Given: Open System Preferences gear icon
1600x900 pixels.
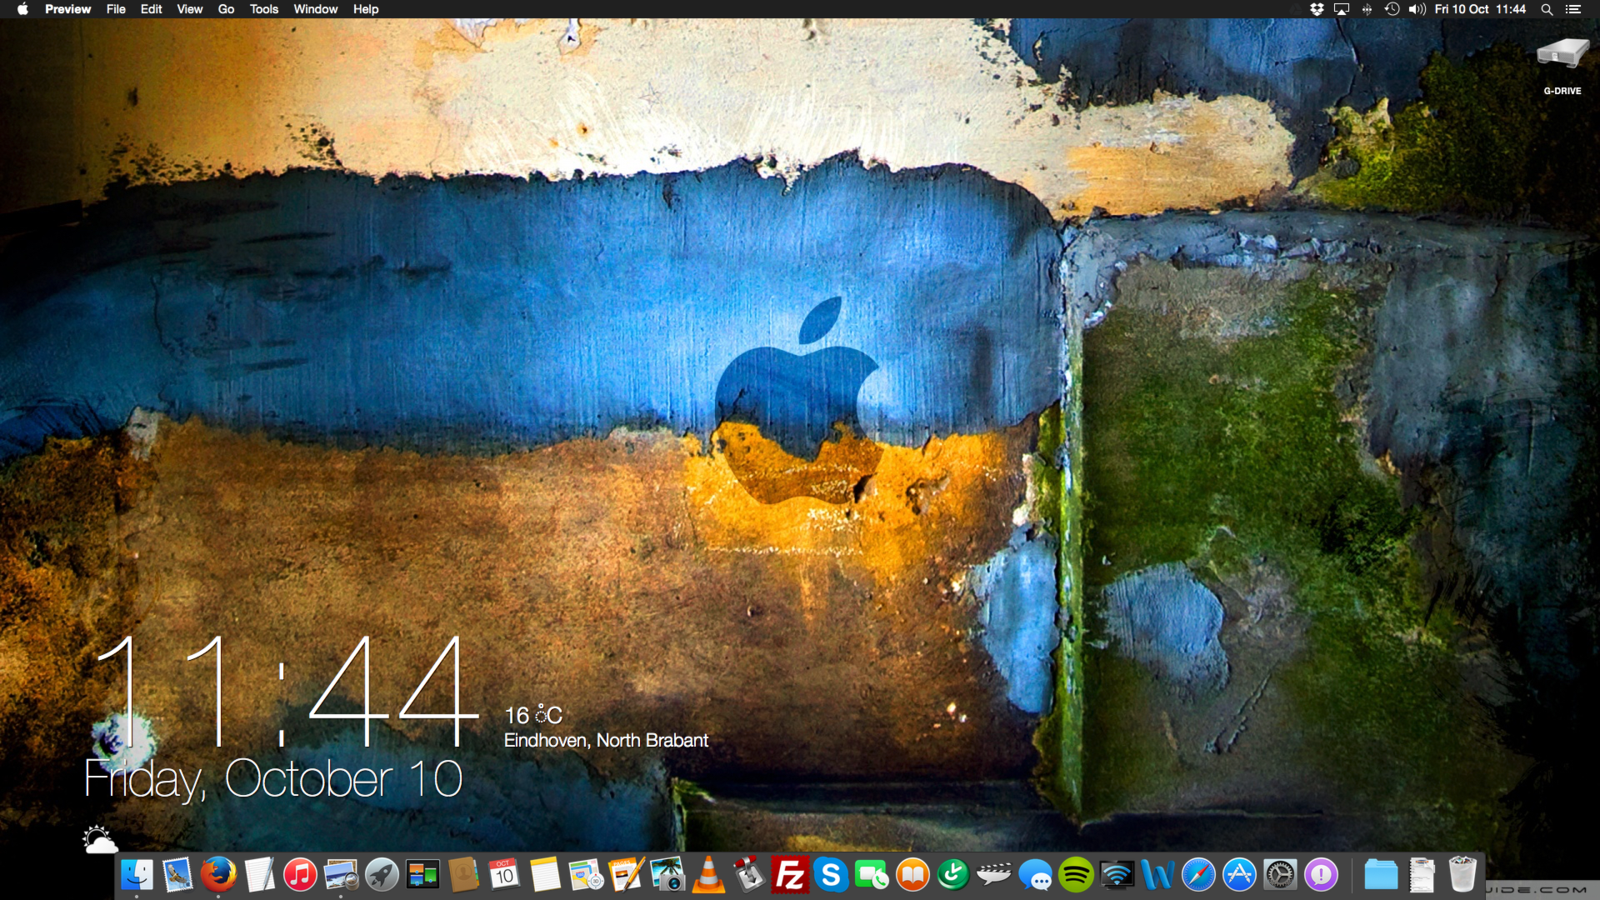Looking at the screenshot, I should coord(1280,875).
